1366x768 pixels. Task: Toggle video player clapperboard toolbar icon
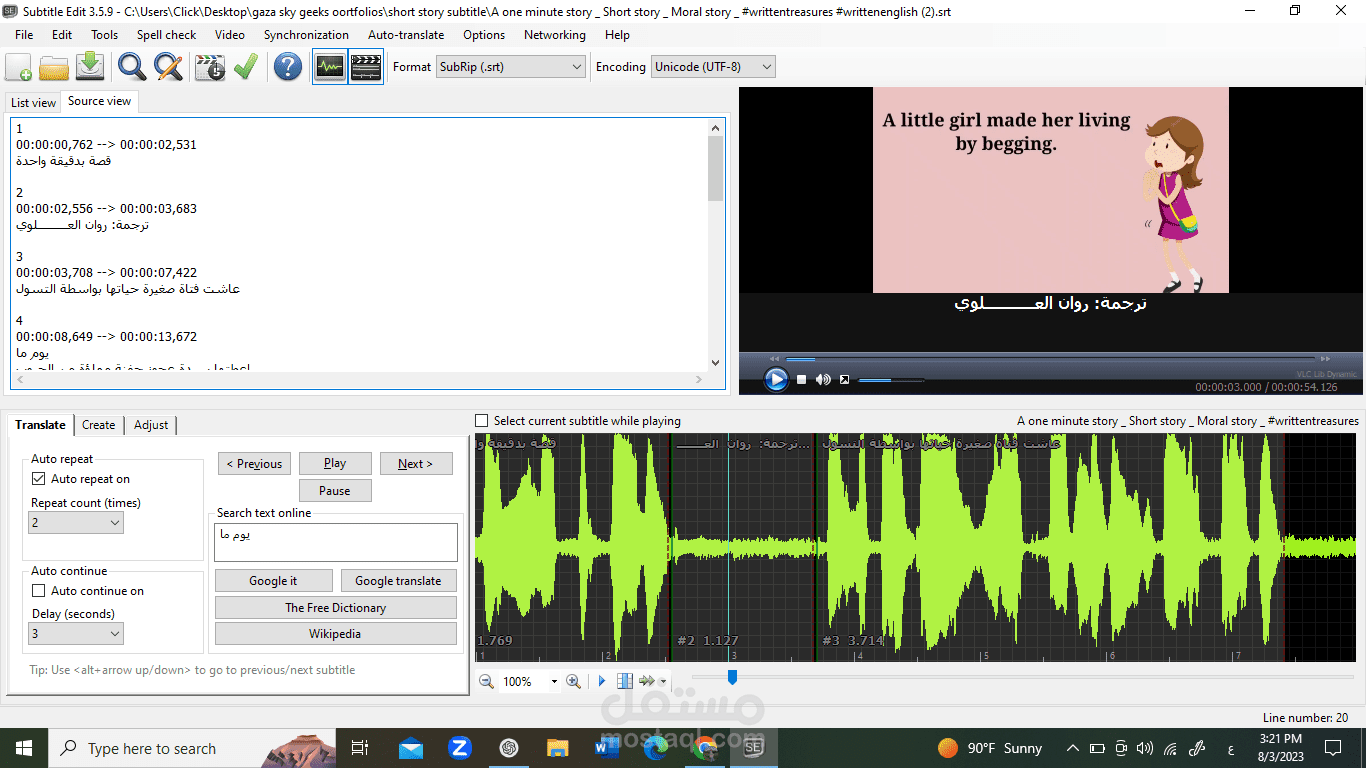point(366,67)
